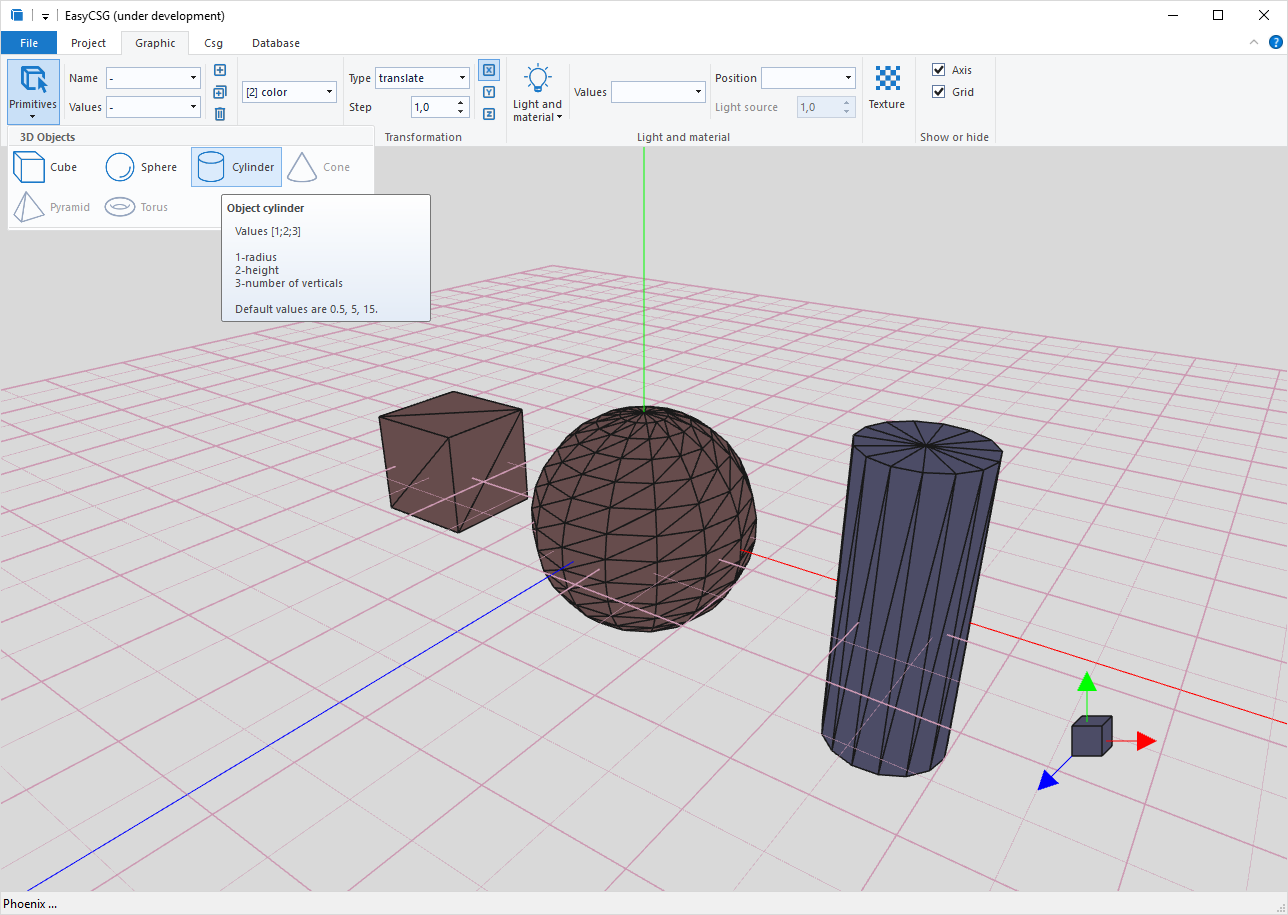
Task: Switch to the Database tab
Action: (276, 43)
